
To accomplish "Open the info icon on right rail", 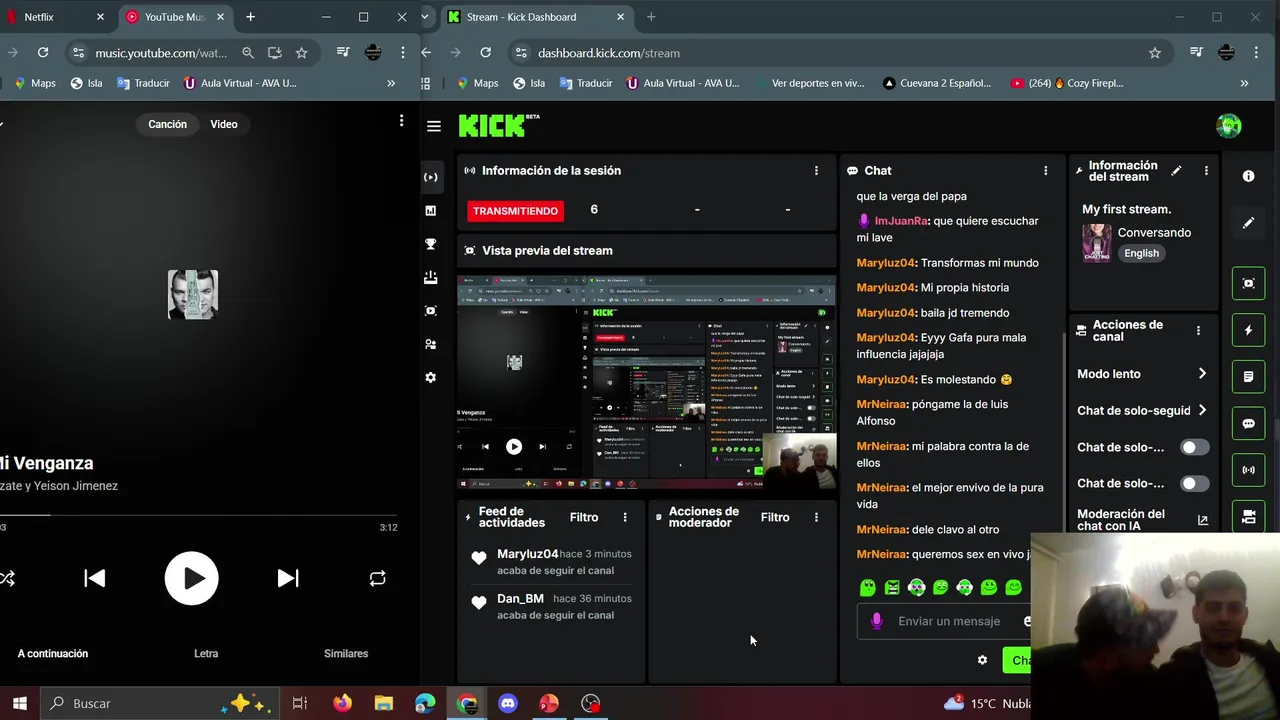I will coord(1248,176).
